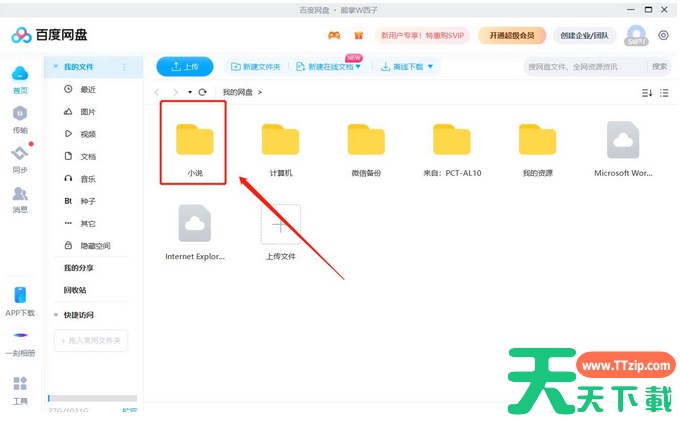Go forward with the right arrow
The image size is (680, 421).
tap(175, 92)
